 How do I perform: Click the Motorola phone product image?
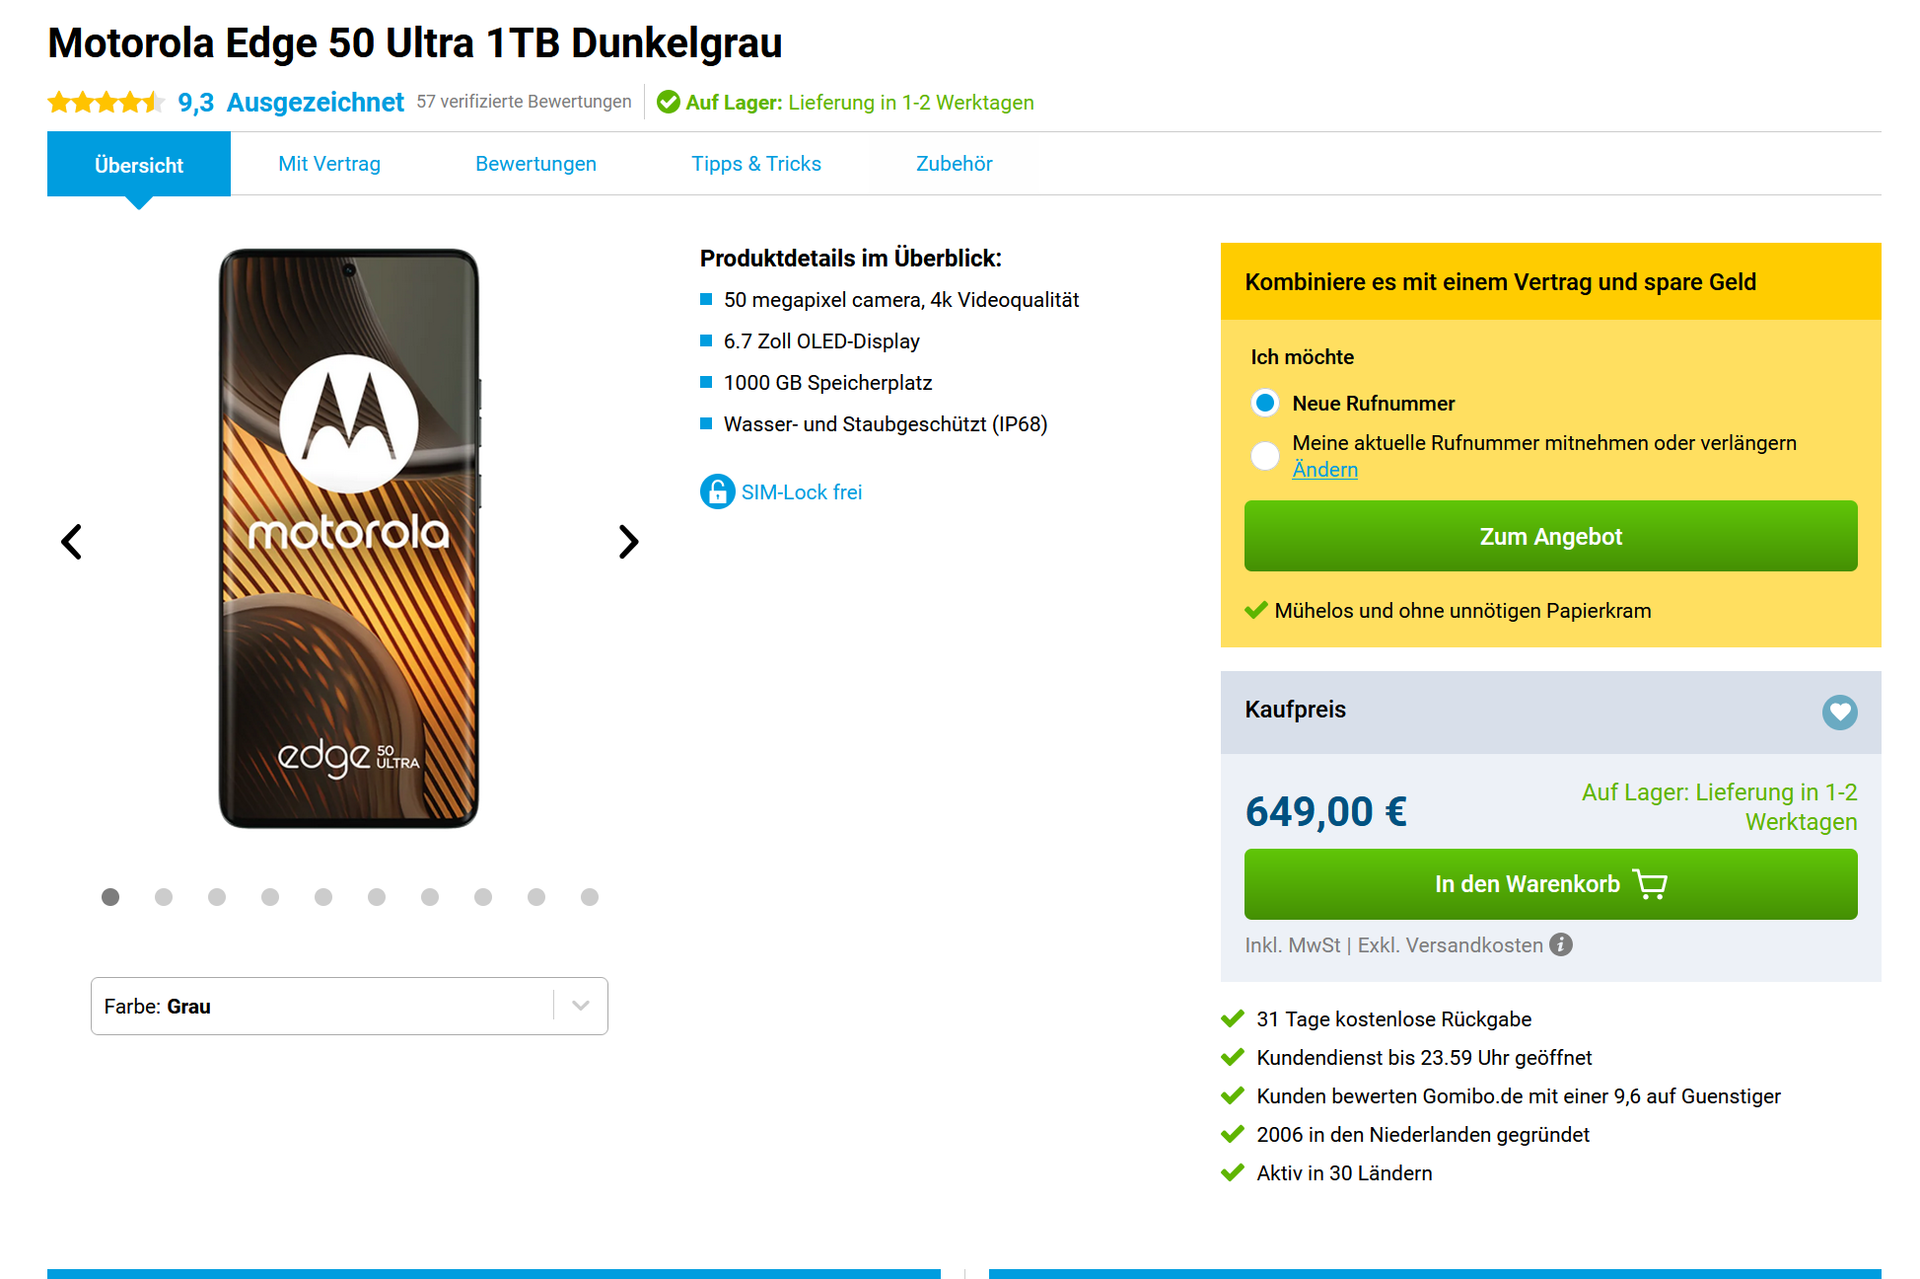pos(349,538)
